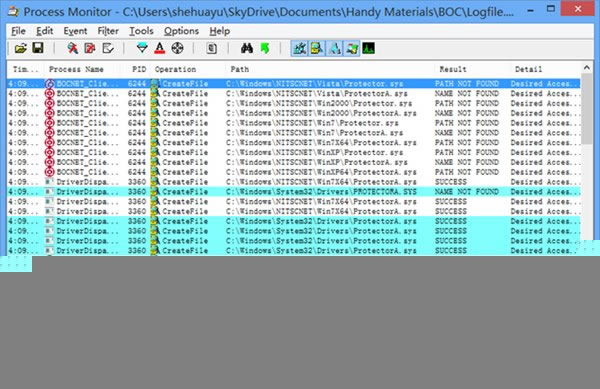Select the WinXP64\ProtectorA.sys row
The height and width of the screenshot is (389, 600).
(x=294, y=172)
